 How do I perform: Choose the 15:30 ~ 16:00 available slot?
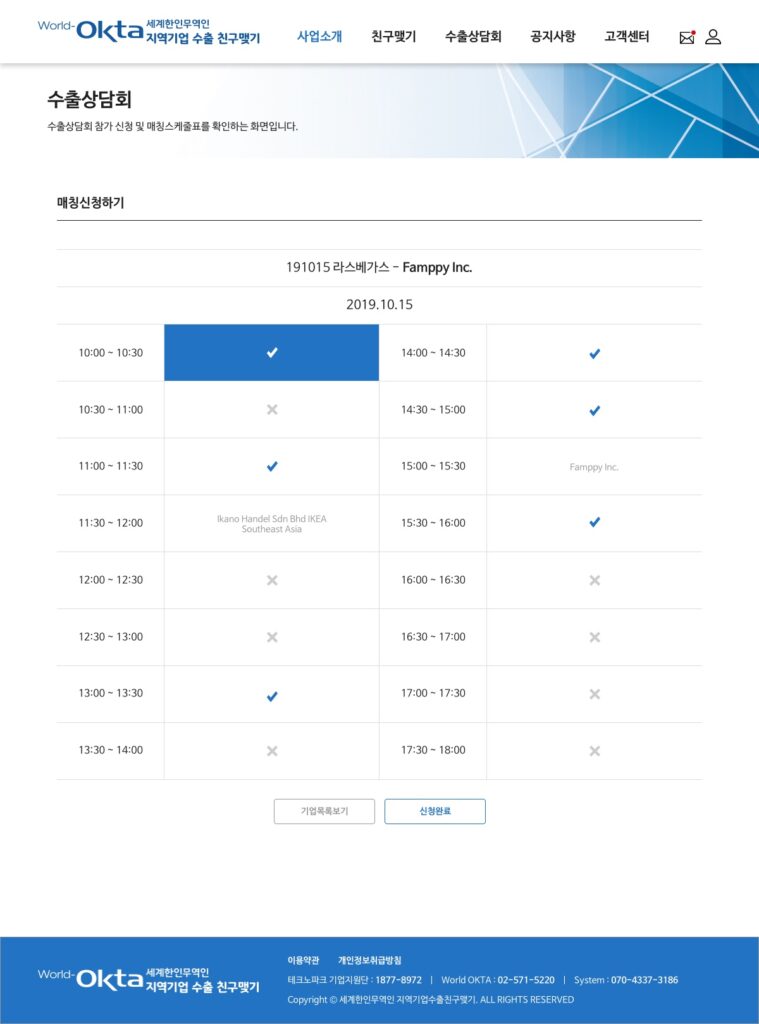pos(594,523)
